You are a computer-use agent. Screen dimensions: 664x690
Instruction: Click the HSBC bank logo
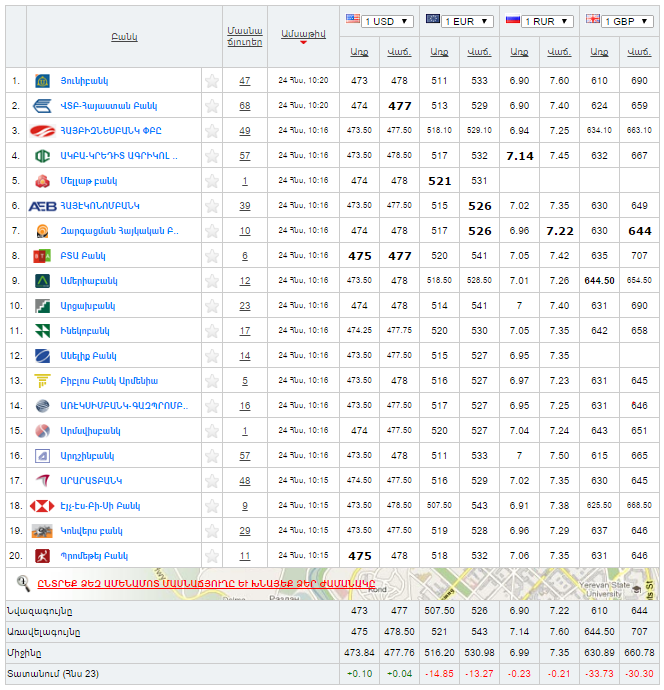(42, 506)
